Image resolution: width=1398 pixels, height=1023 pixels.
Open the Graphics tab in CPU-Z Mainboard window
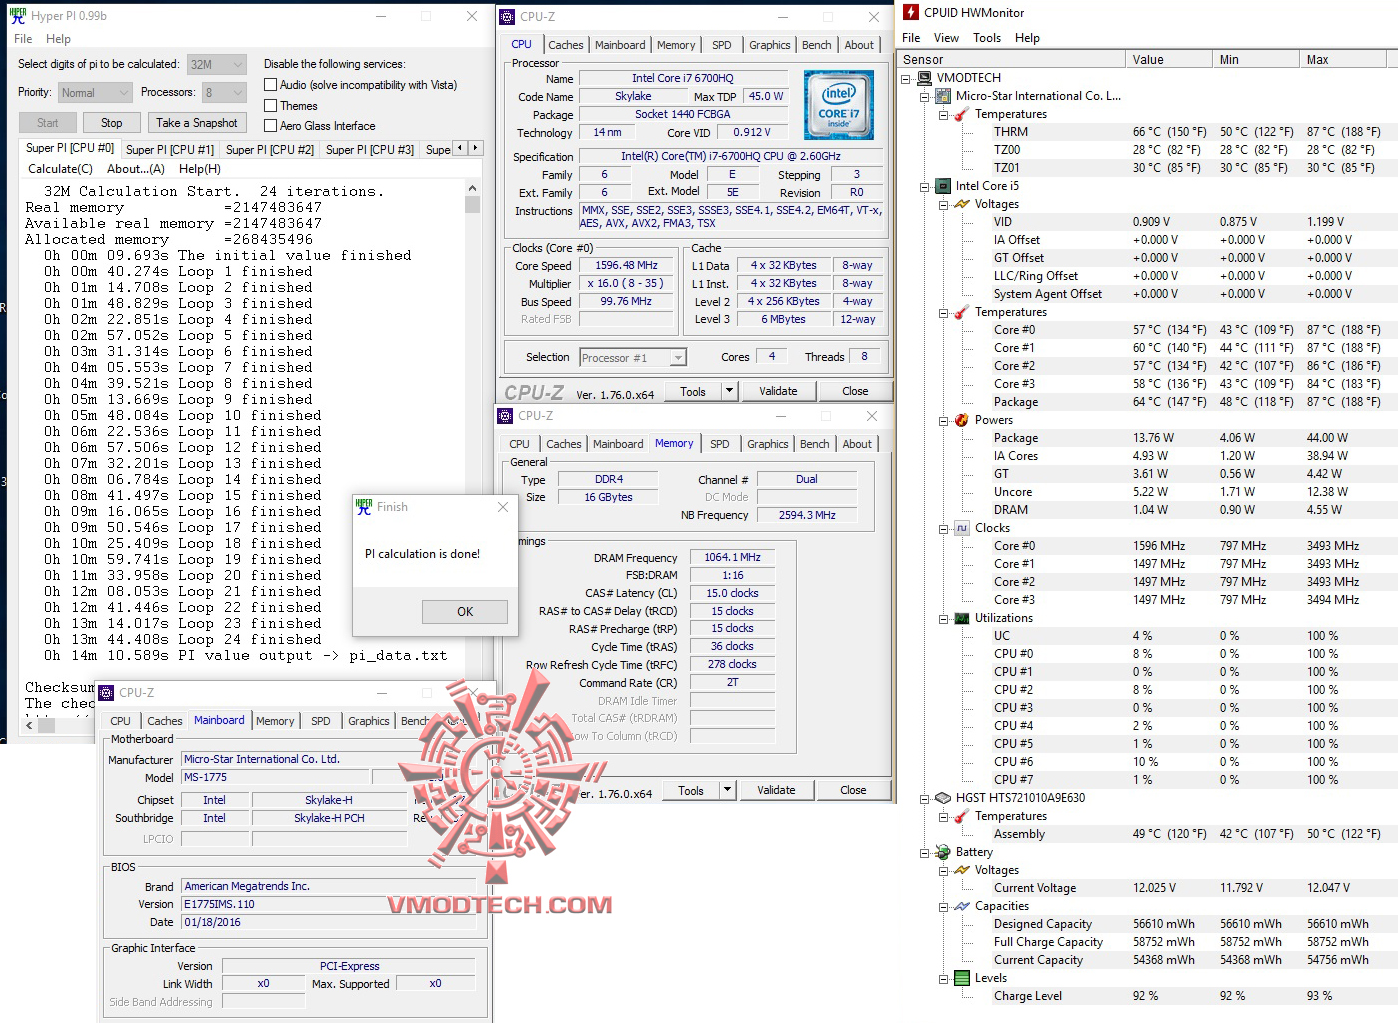(369, 721)
